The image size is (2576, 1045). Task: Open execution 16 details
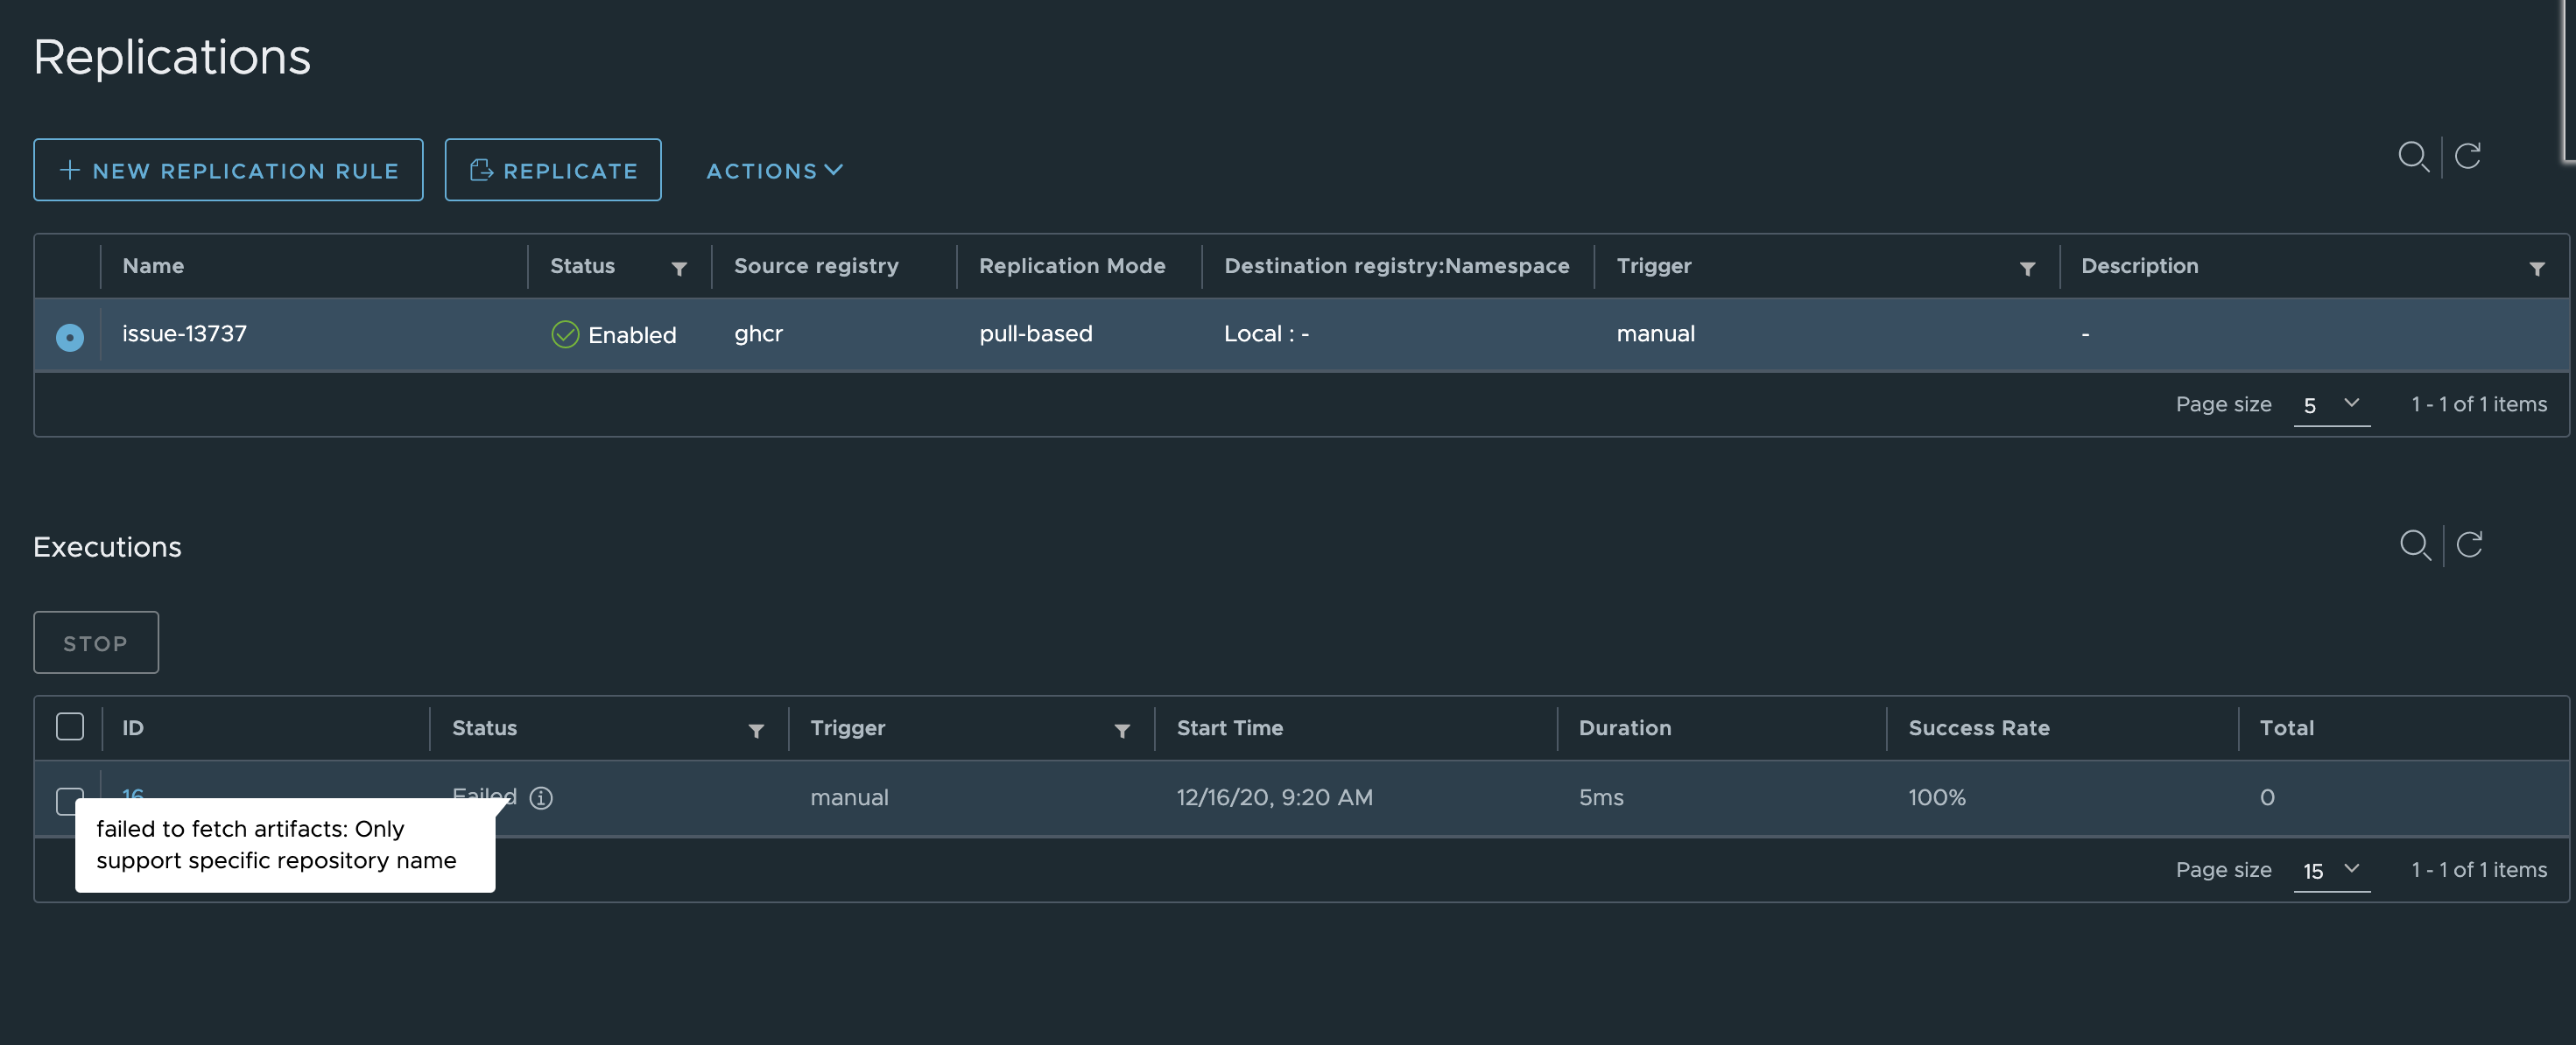[x=133, y=796]
